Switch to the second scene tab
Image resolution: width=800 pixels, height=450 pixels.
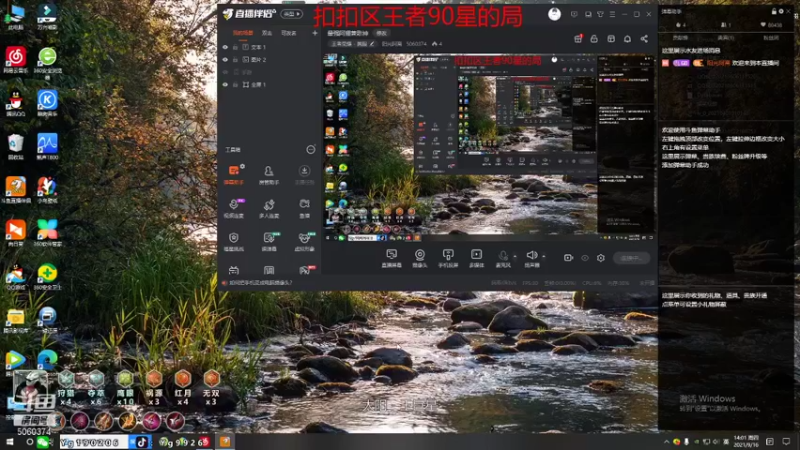pos(267,33)
